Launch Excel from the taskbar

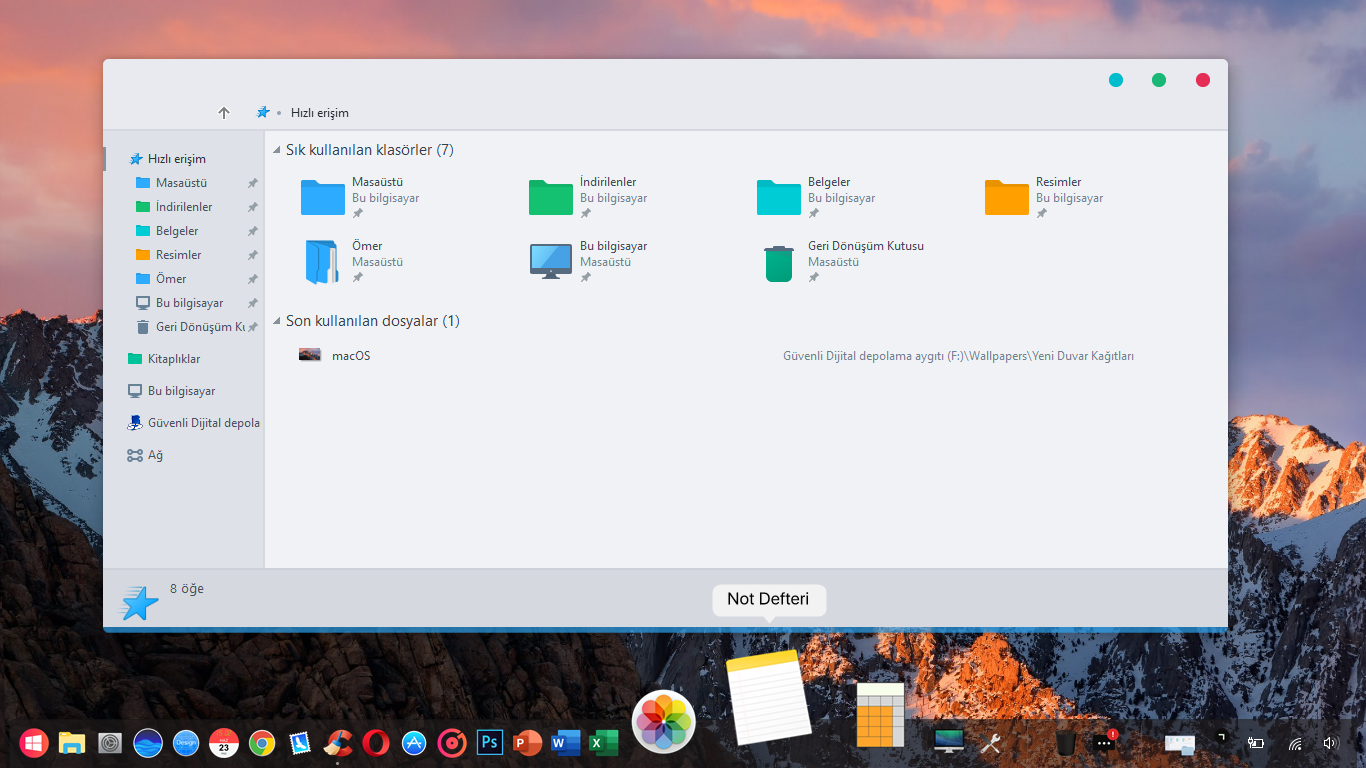tap(603, 743)
